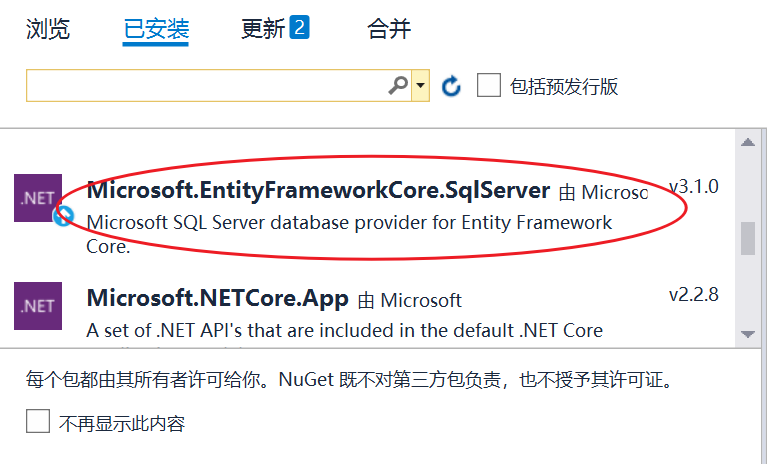Viewport: 767px width, 464px height.
Task: Check the 不再显示此内容 checkbox
Action: 38,422
